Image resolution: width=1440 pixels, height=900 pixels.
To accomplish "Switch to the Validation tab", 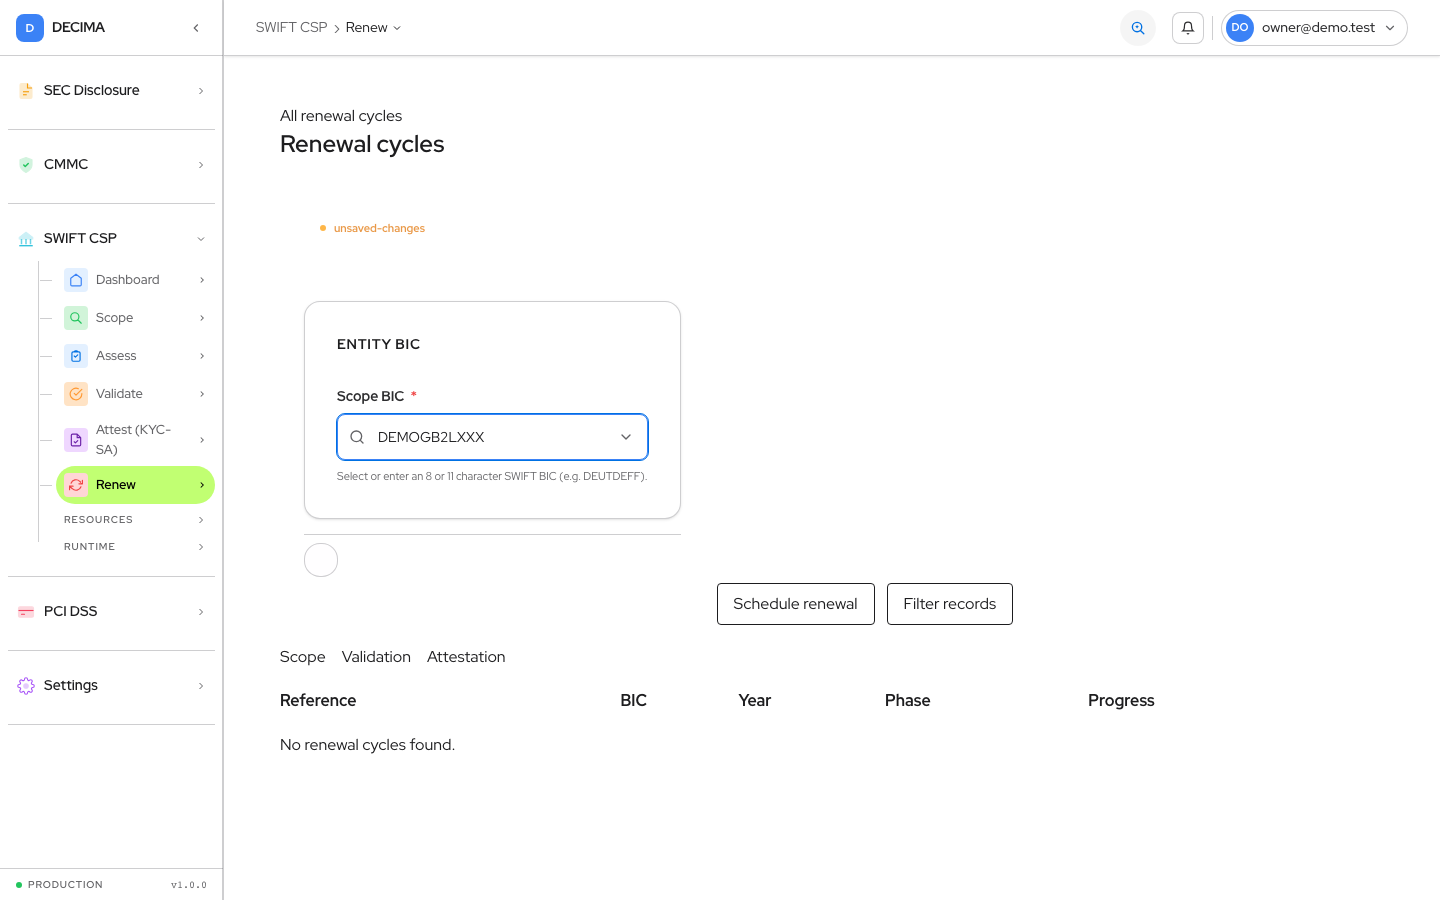I will [376, 657].
